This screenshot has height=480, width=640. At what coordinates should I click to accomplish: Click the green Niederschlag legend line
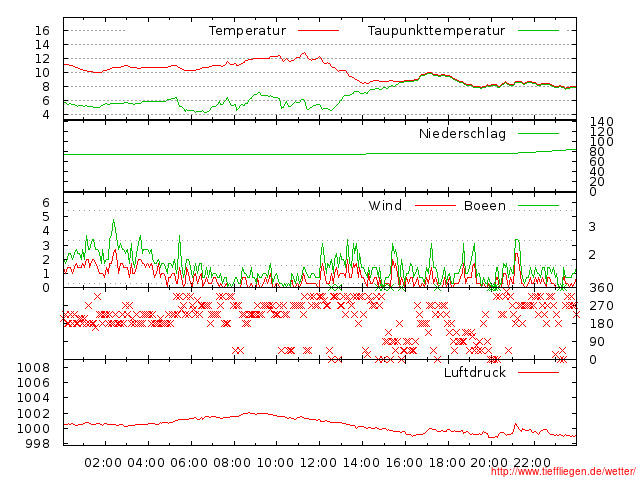(x=538, y=133)
